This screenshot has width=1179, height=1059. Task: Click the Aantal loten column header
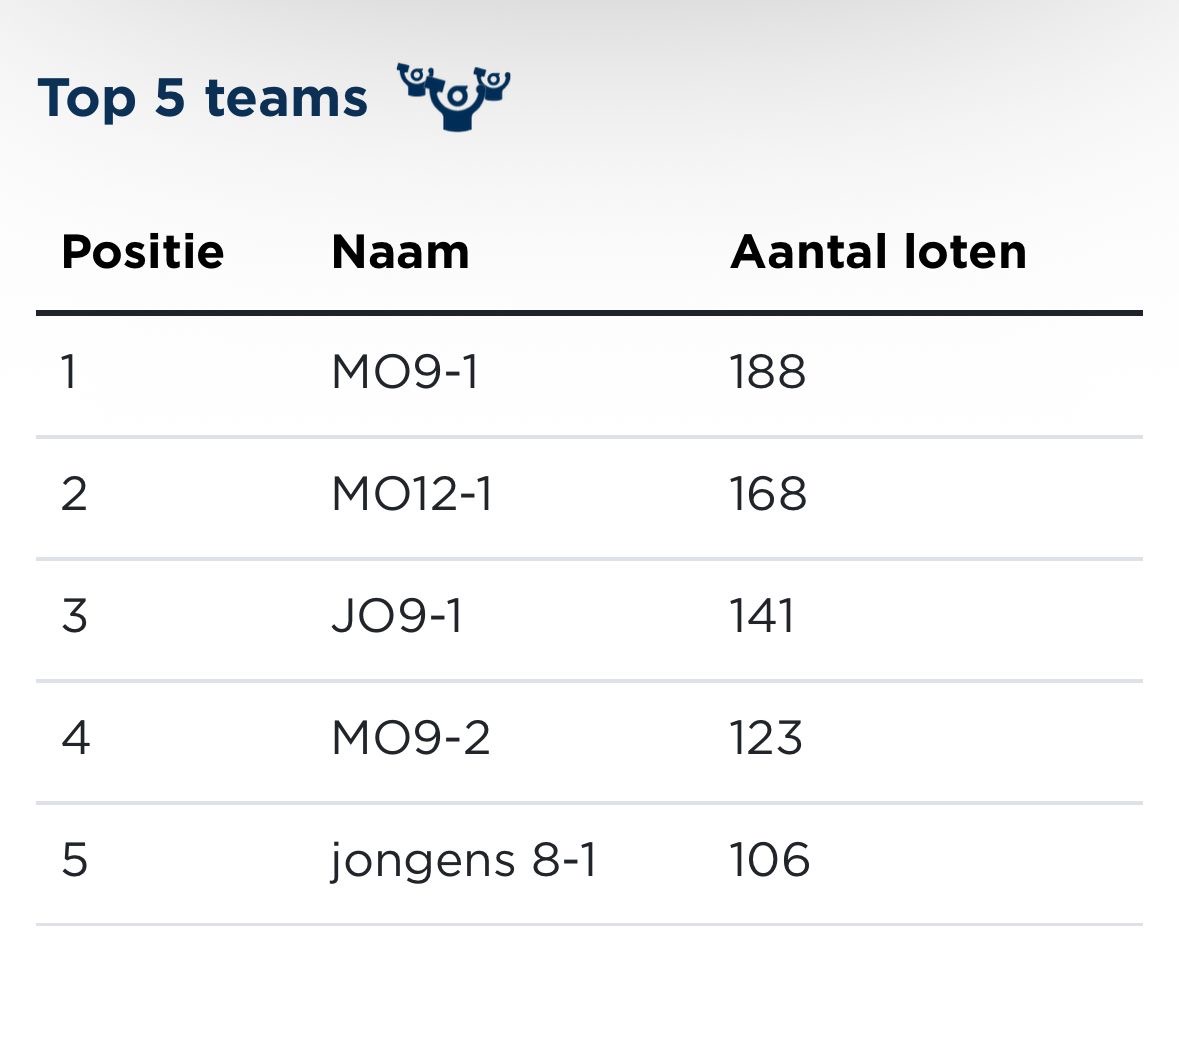878,252
